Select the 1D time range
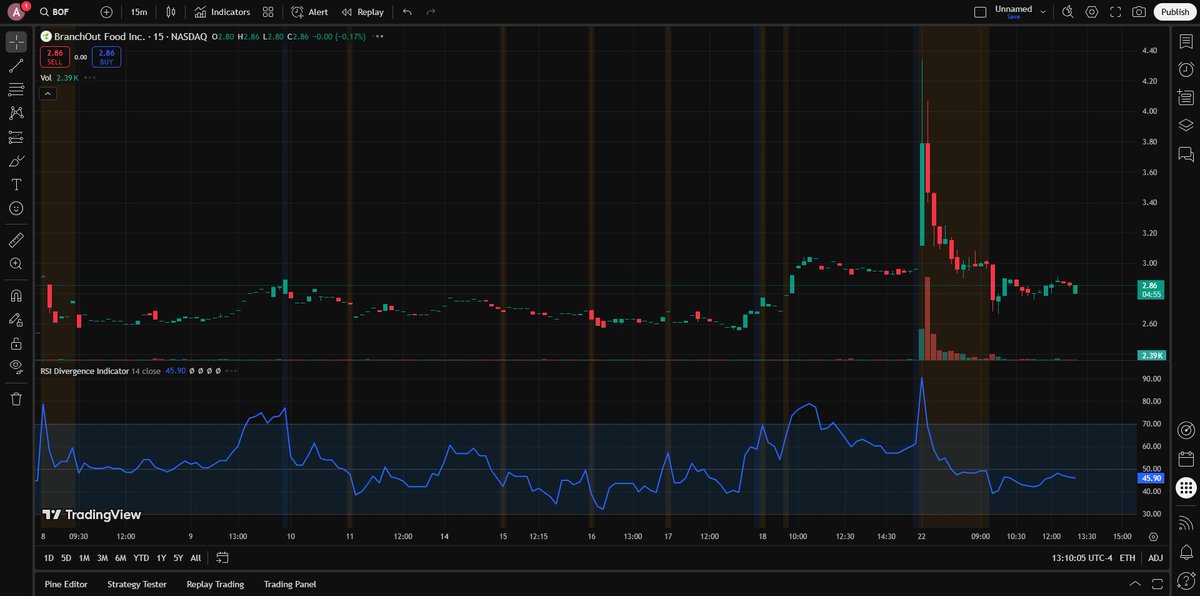The image size is (1200, 596). 48,558
